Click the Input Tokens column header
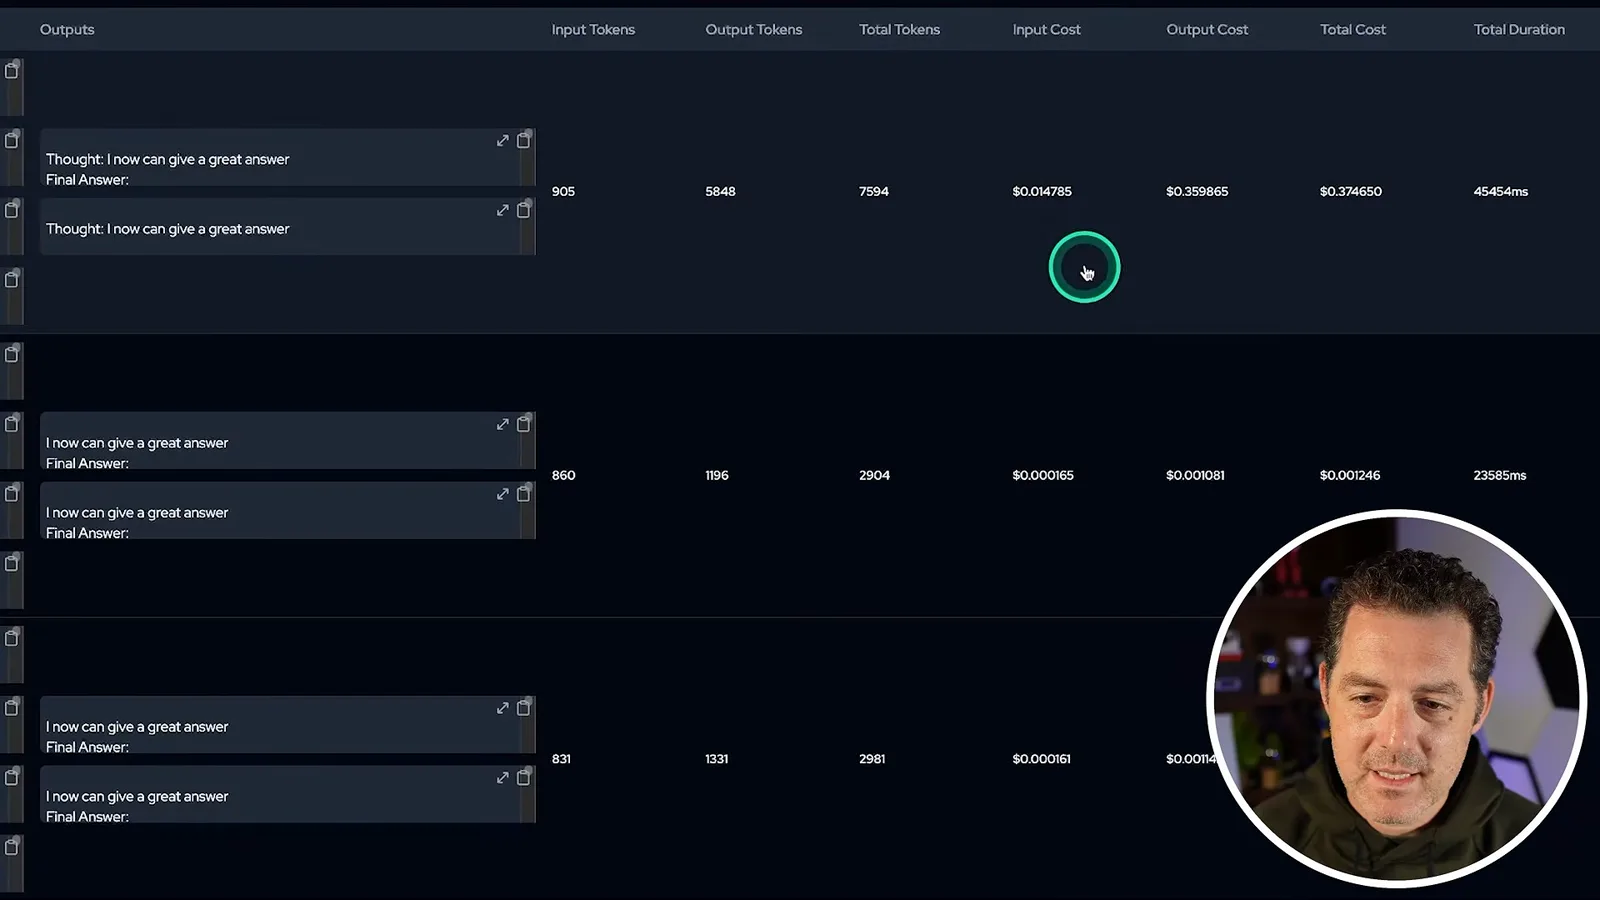Viewport: 1600px width, 900px height. pyautogui.click(x=593, y=30)
